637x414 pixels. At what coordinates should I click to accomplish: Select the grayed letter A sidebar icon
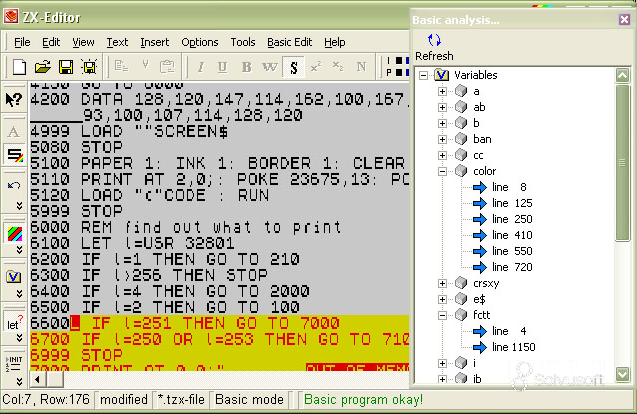click(13, 132)
